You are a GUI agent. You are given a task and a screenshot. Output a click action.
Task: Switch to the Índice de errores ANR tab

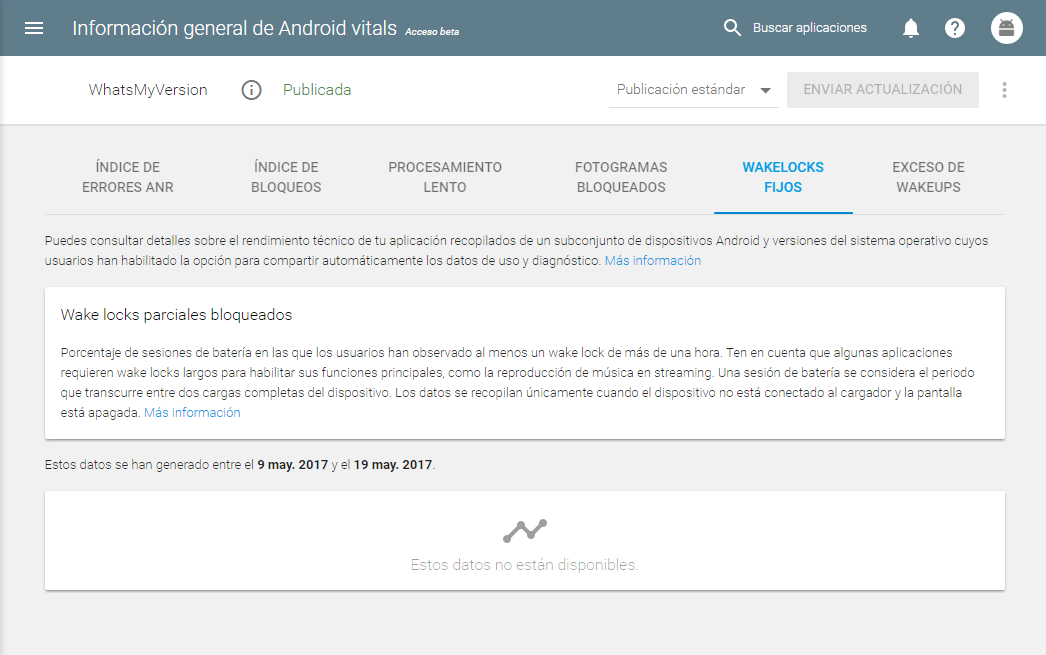click(127, 177)
